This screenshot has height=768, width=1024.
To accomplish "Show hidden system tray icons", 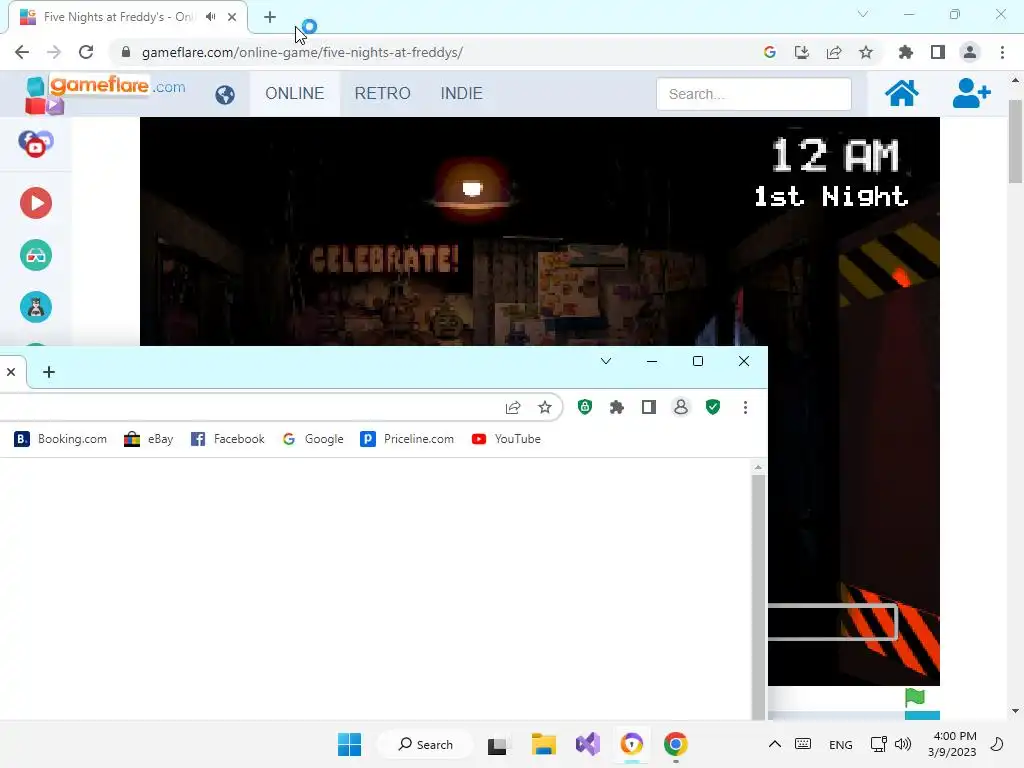I will (x=775, y=744).
